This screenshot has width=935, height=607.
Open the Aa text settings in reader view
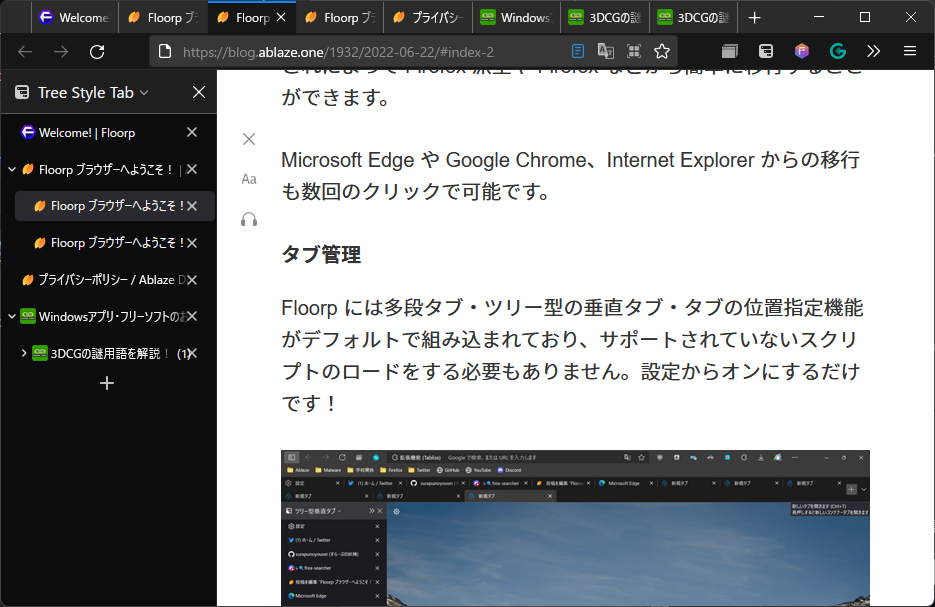[248, 179]
